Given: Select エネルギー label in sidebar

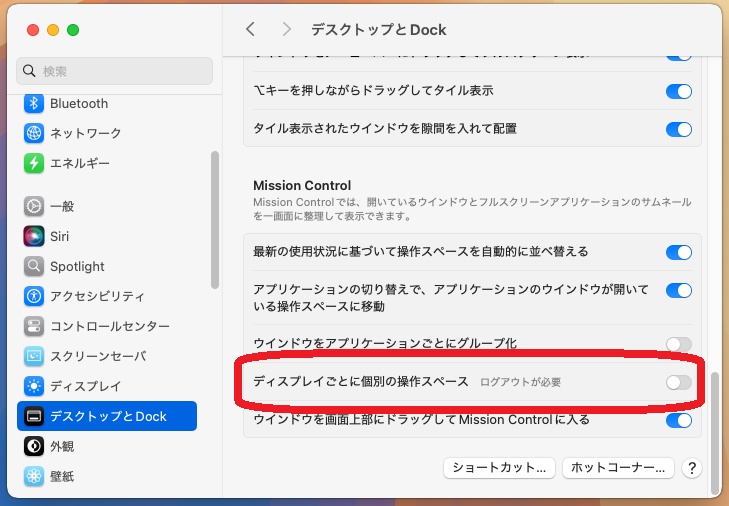Looking at the screenshot, I should pyautogui.click(x=80, y=163).
